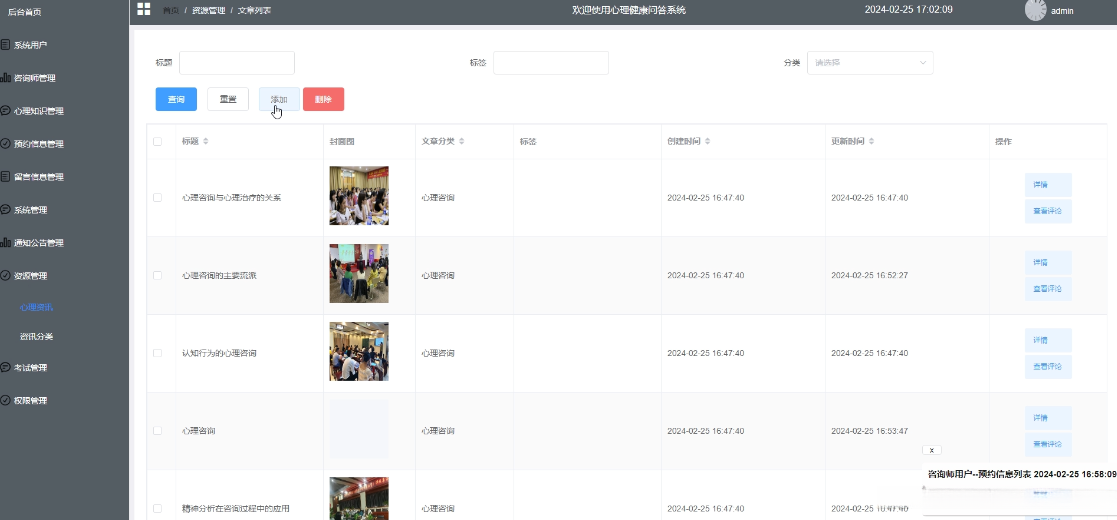Click the 添加 add button
This screenshot has height=520, width=1117.
pos(279,99)
